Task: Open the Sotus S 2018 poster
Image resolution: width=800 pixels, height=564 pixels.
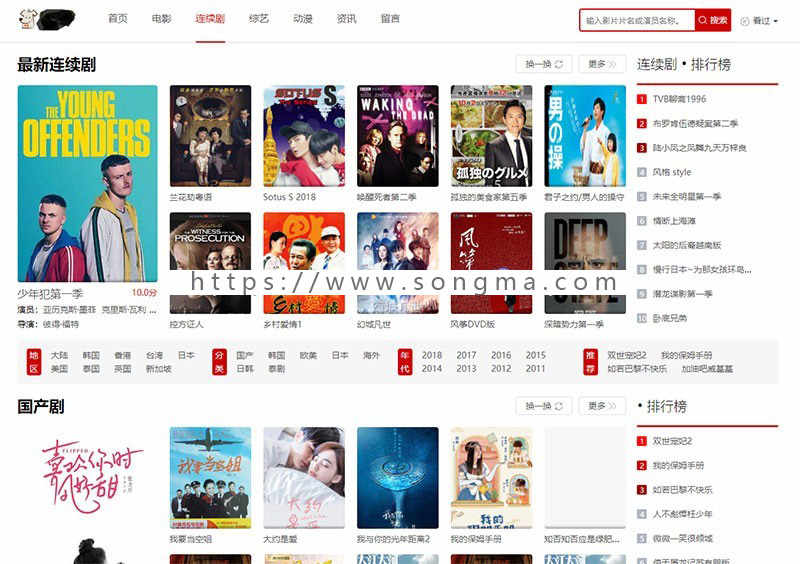Action: [x=304, y=136]
